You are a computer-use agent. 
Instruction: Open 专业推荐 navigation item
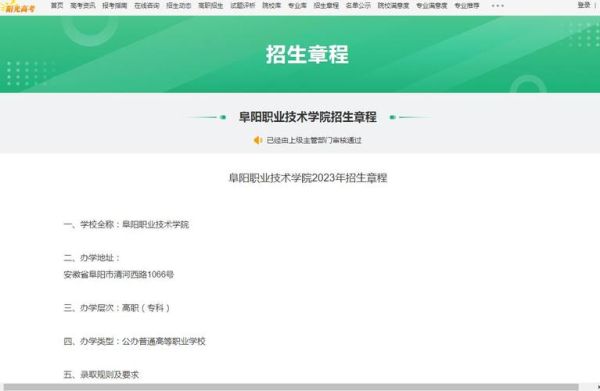pos(467,6)
